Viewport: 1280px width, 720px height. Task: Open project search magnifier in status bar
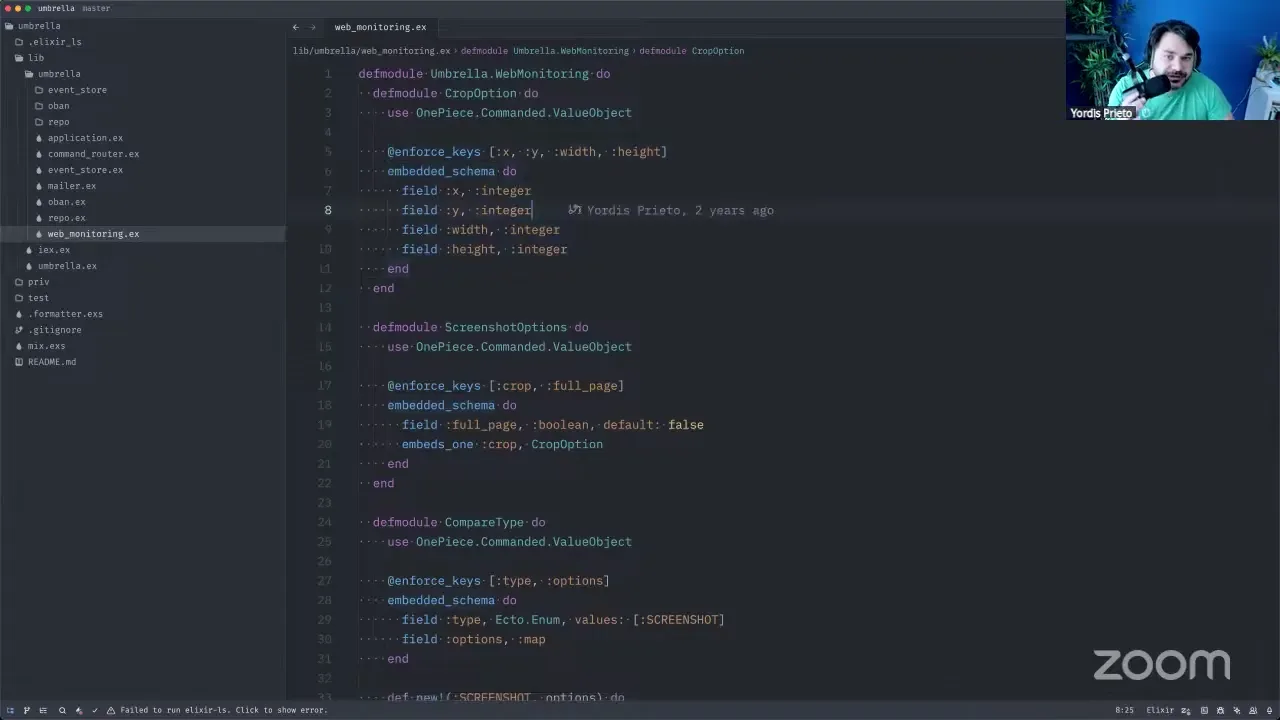tap(62, 710)
